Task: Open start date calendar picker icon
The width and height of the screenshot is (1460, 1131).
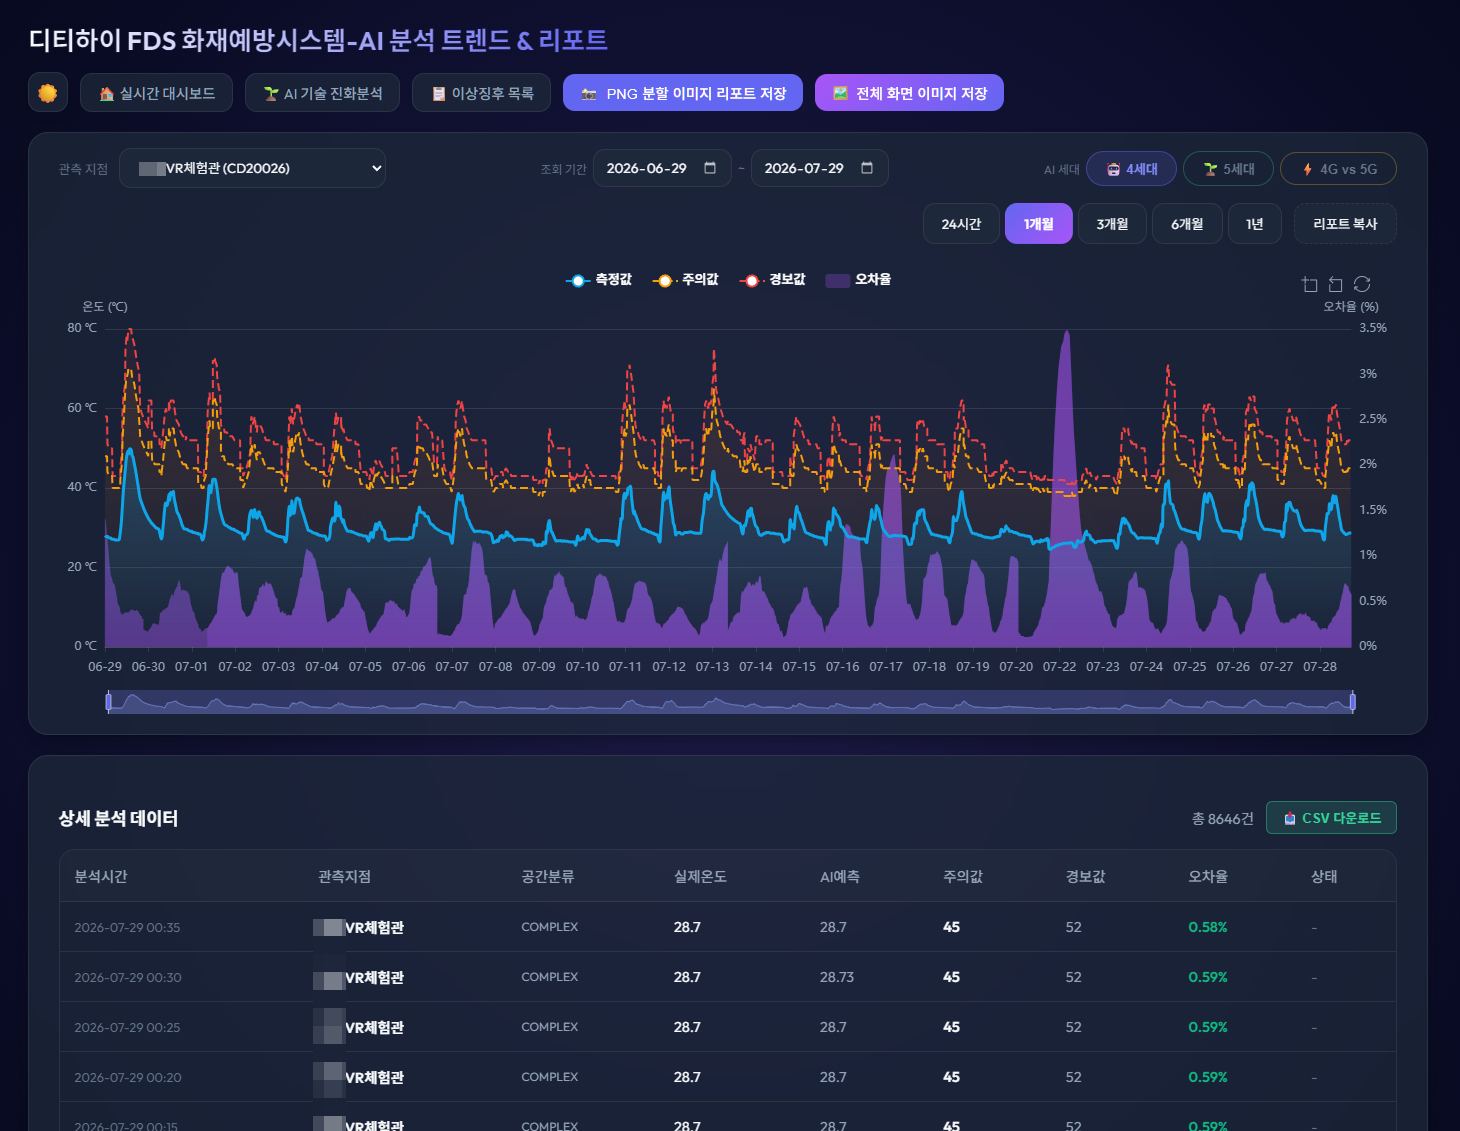Action: (x=710, y=168)
